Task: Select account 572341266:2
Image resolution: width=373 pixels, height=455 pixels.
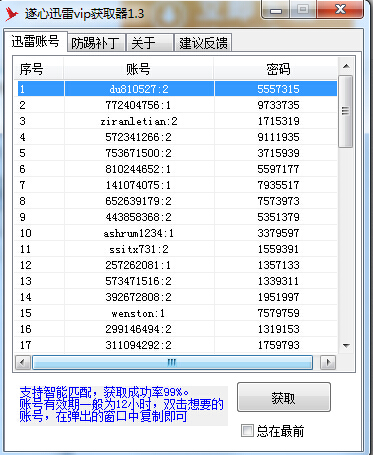Action: tap(138, 137)
